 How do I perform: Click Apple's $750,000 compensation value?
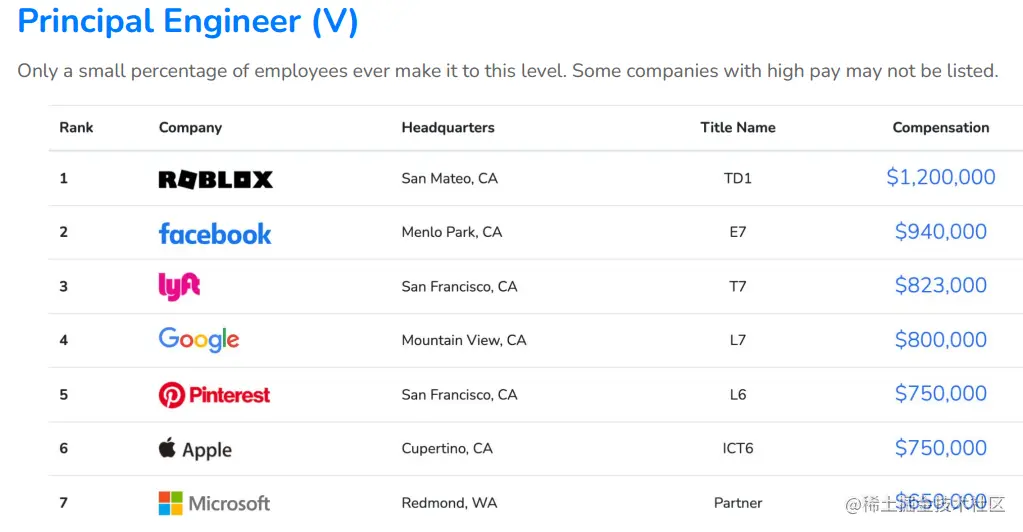pos(940,448)
